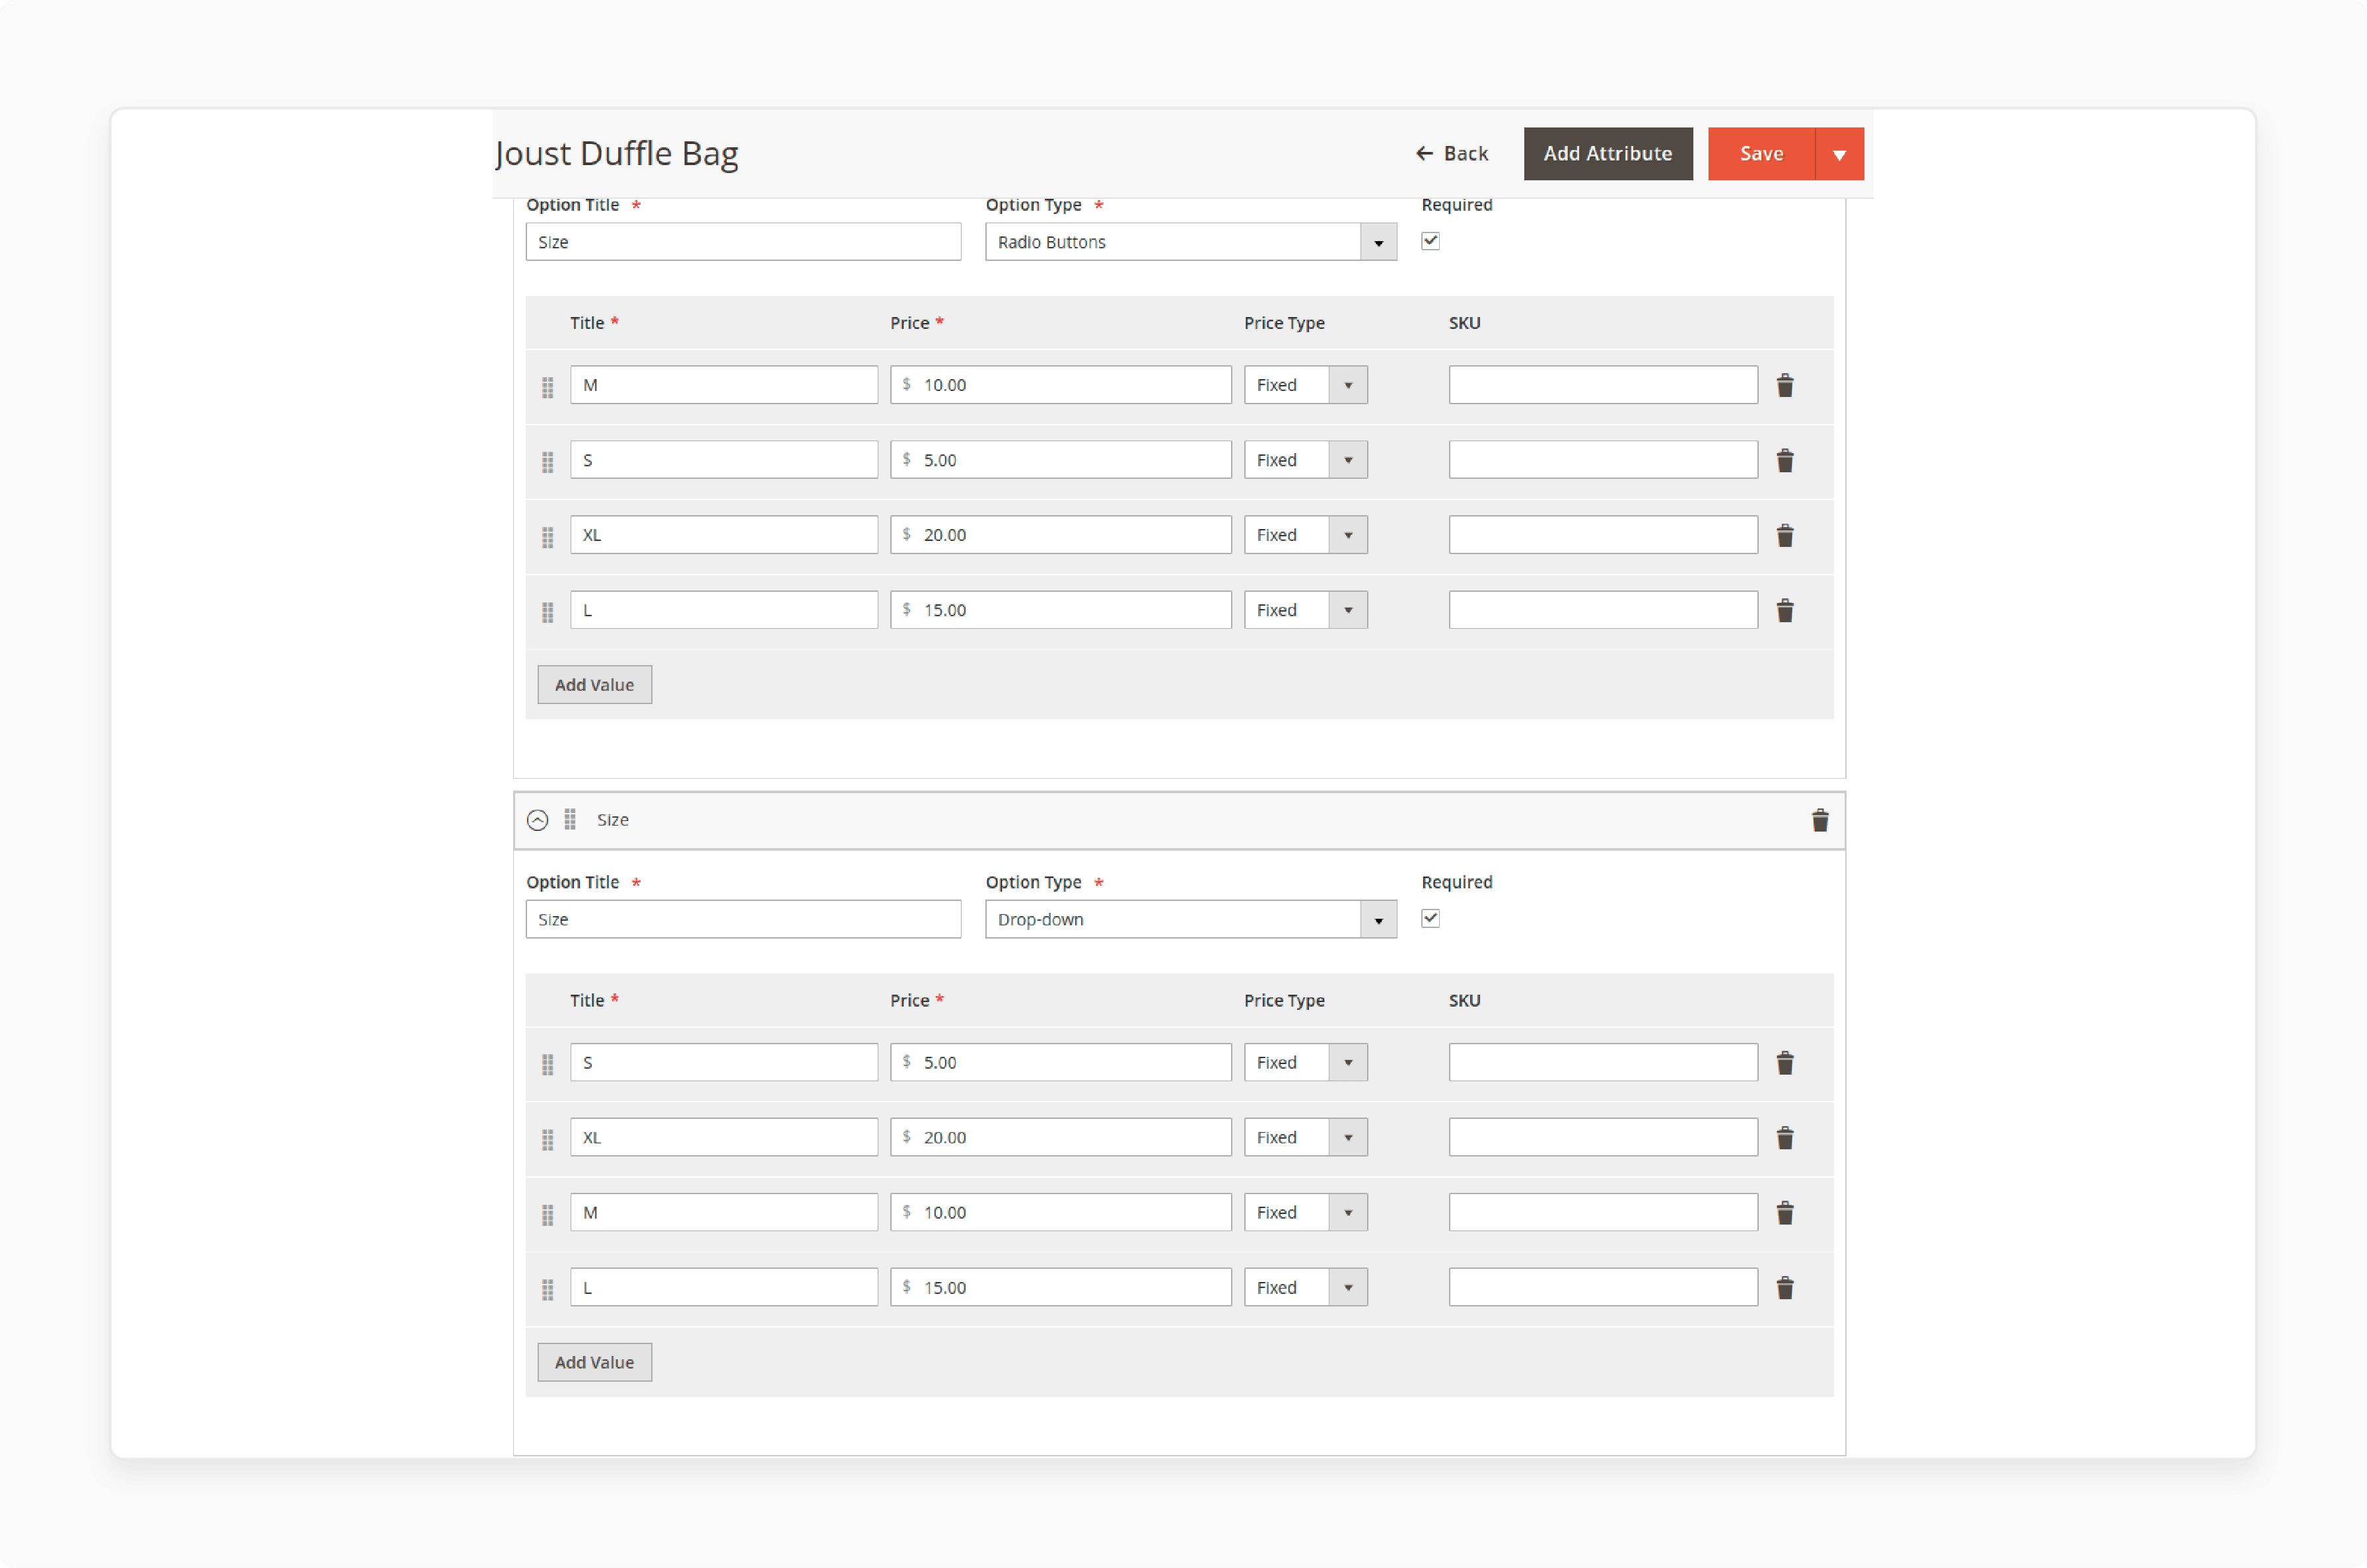The image size is (2367, 1568).
Task: Click the Save button
Action: pyautogui.click(x=1761, y=154)
